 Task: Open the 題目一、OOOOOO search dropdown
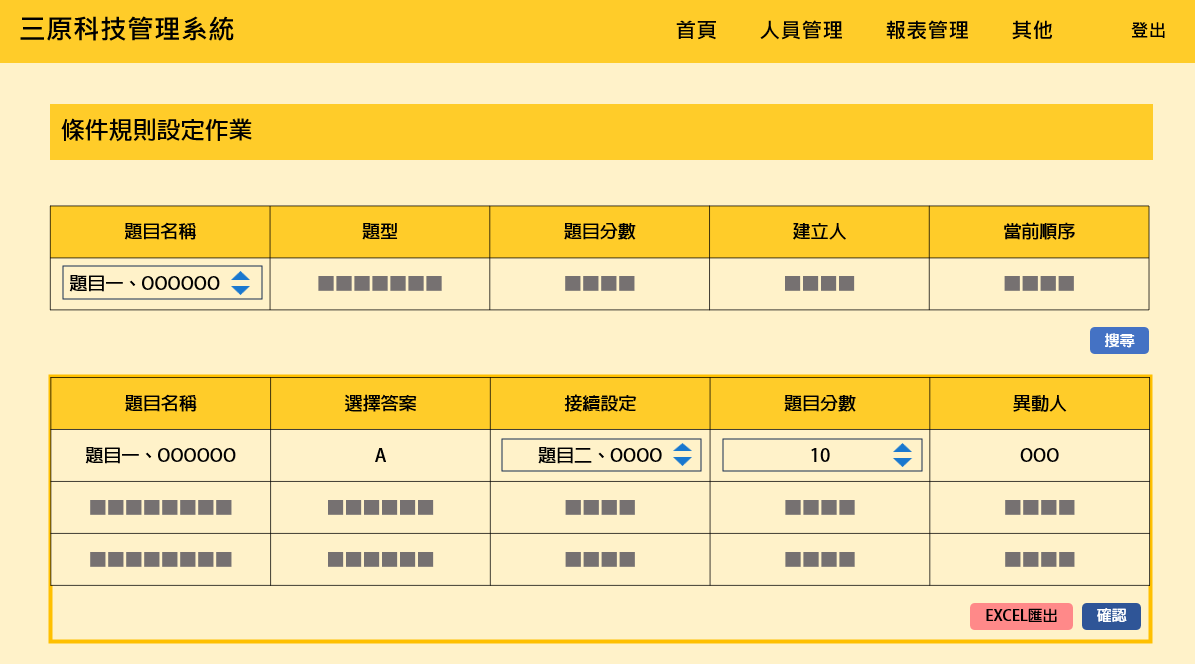(160, 282)
